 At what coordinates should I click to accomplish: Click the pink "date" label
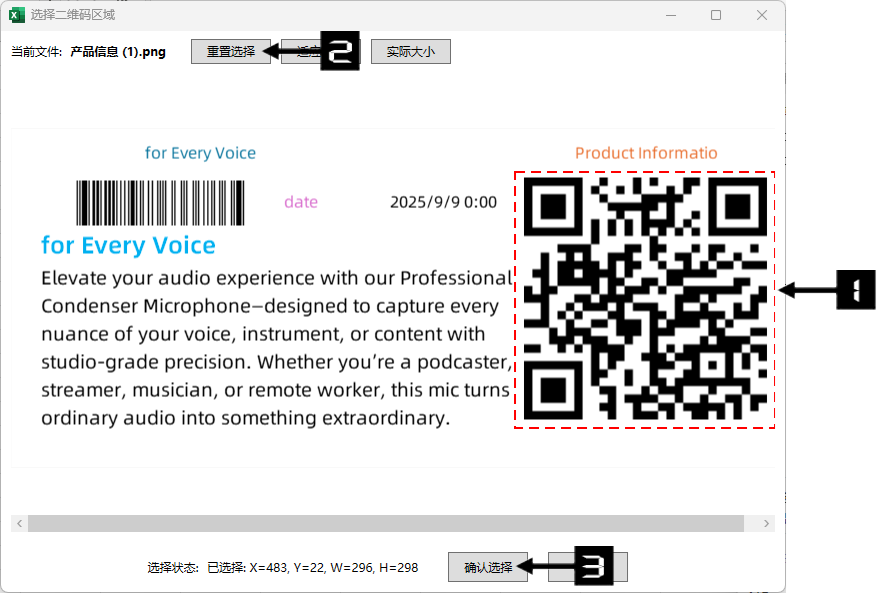[301, 202]
